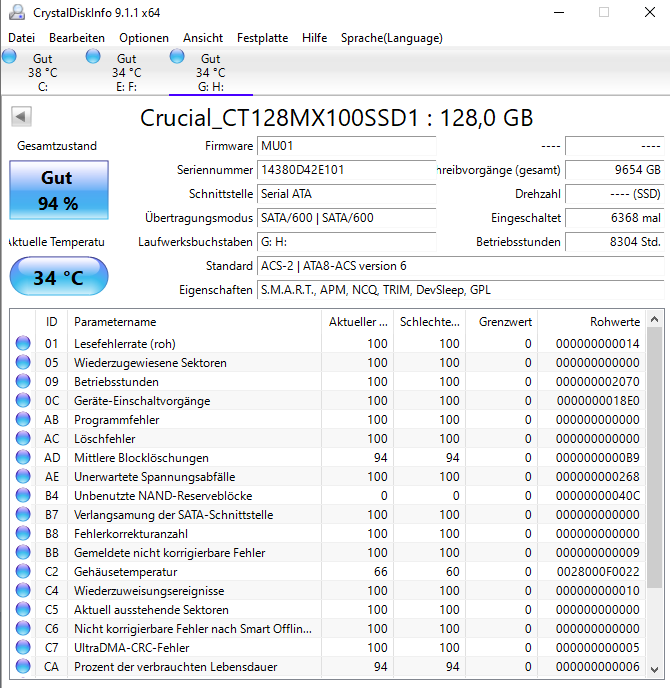Click the Parametername column header
Viewport: 670px width, 688px height.
[x=194, y=322]
